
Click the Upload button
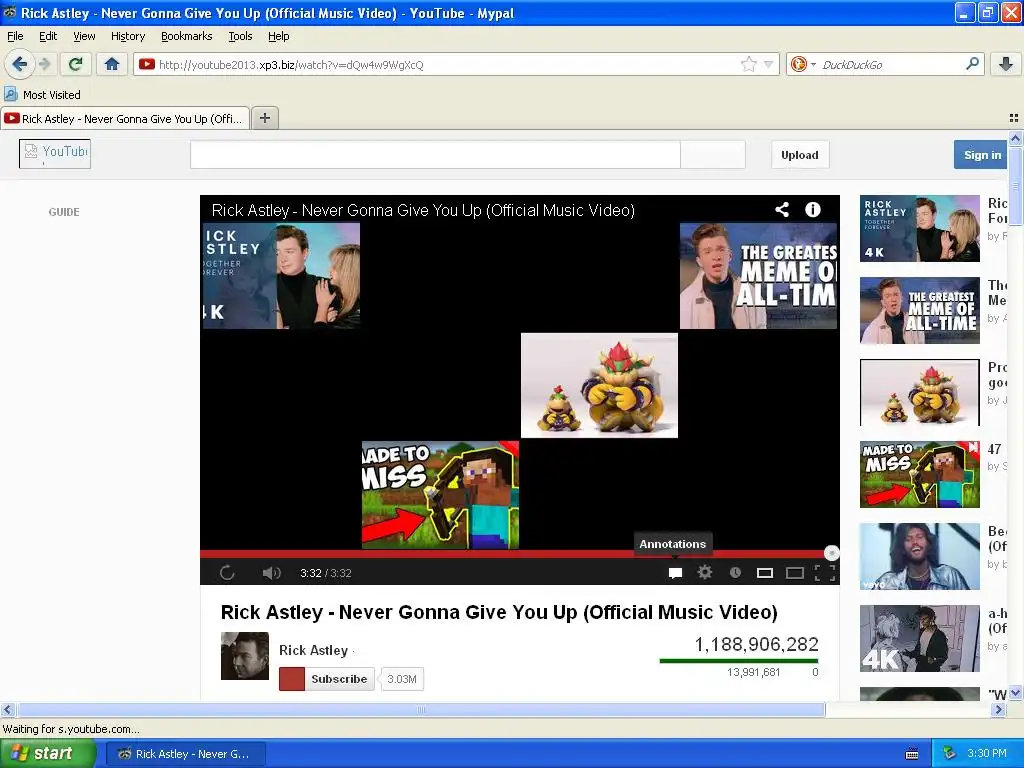point(799,155)
